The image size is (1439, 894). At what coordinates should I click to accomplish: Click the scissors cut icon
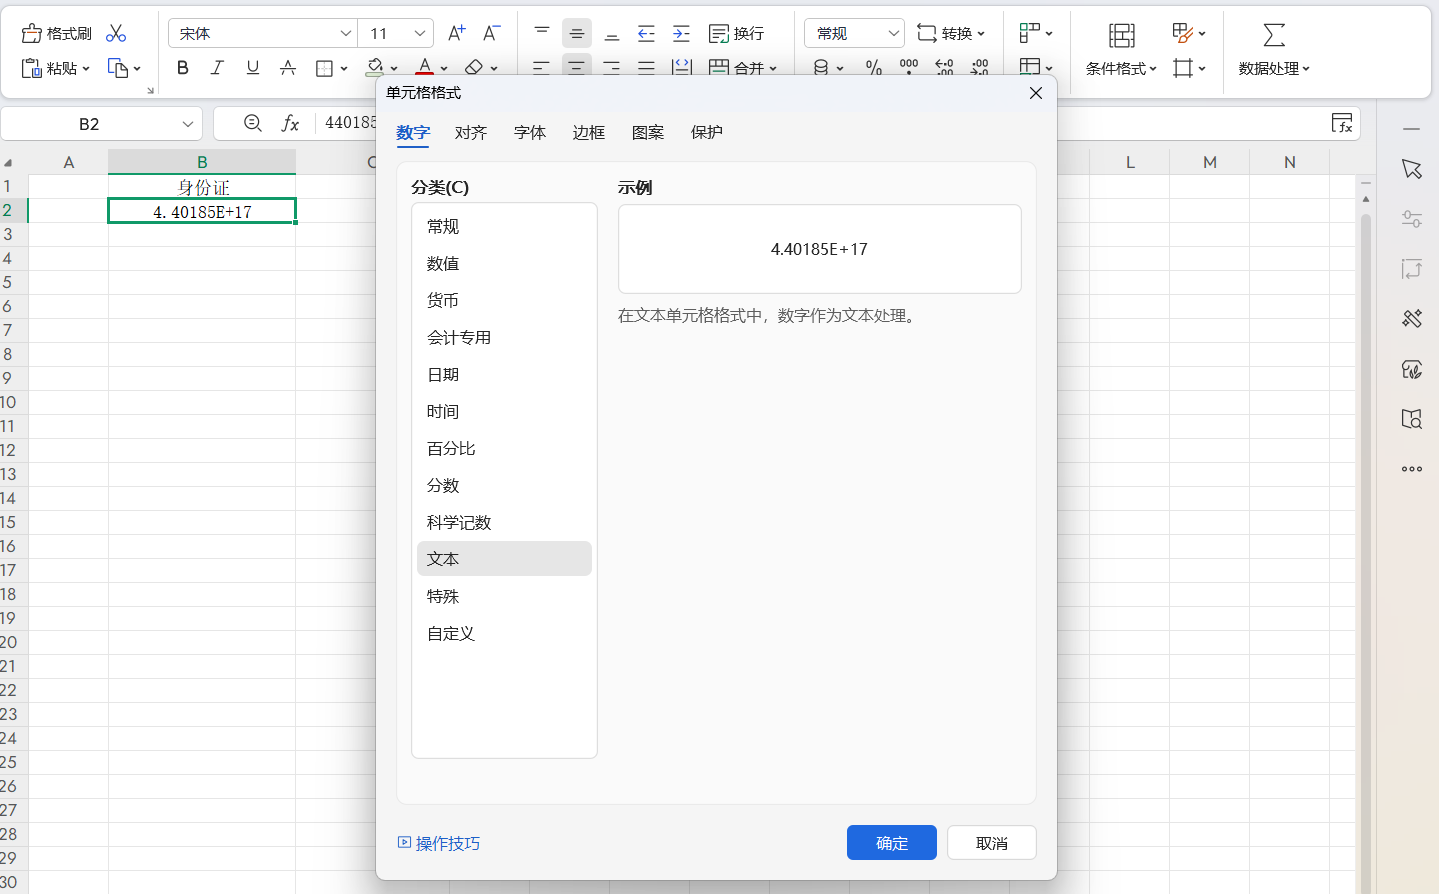(x=116, y=32)
